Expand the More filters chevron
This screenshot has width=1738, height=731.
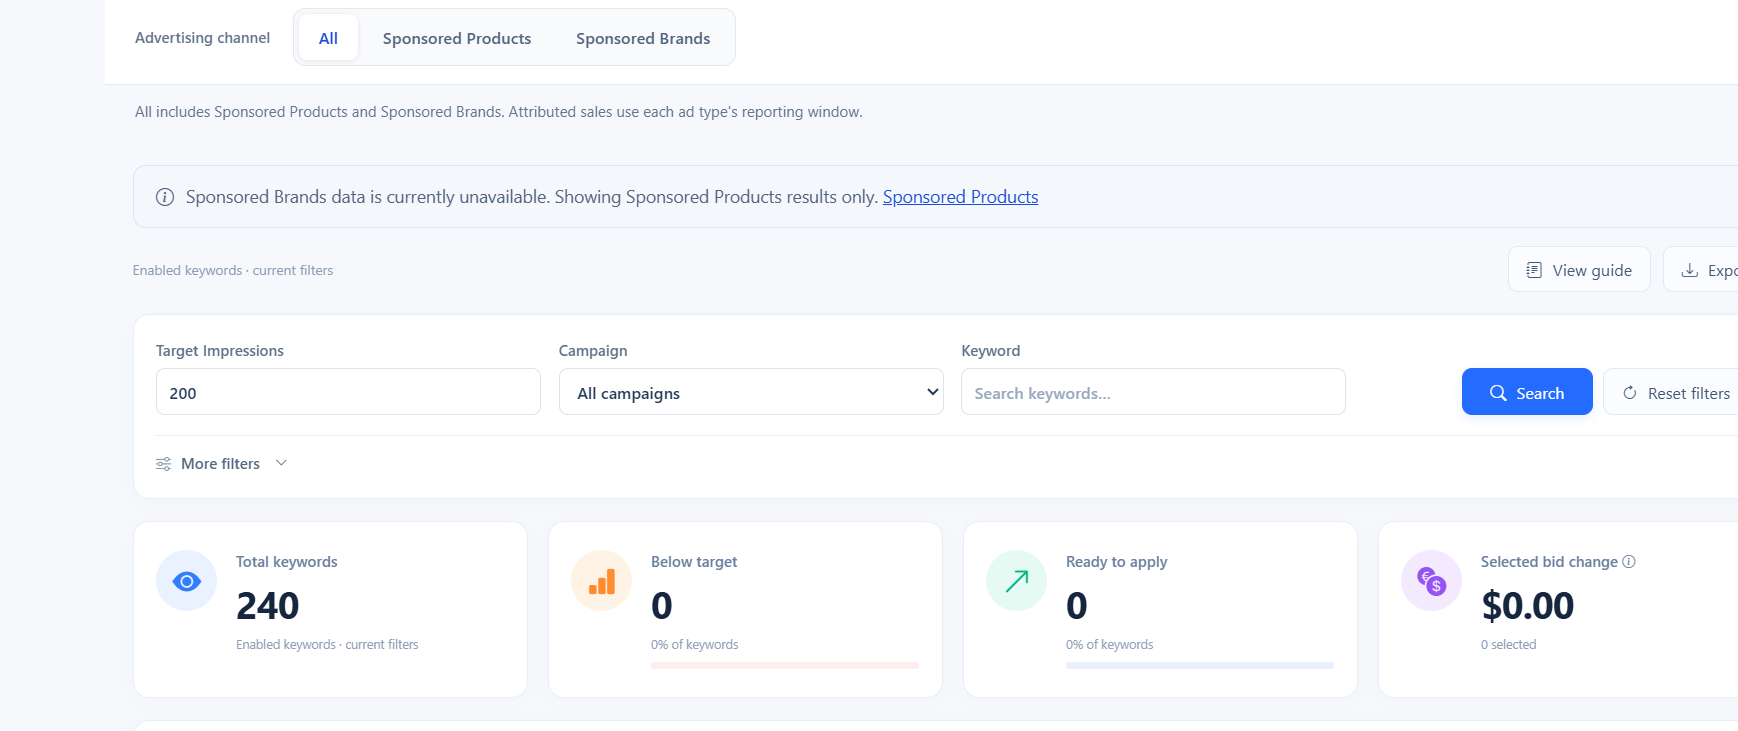click(x=281, y=463)
